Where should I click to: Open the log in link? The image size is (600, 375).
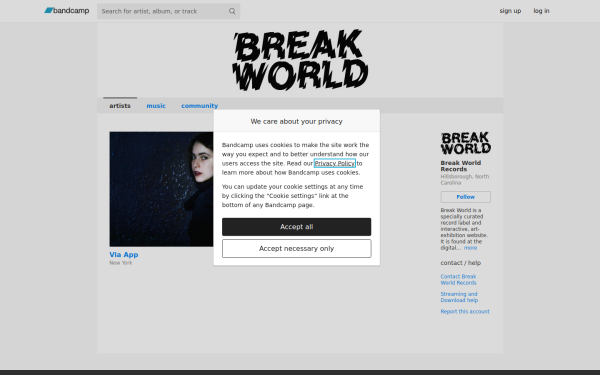[541, 11]
